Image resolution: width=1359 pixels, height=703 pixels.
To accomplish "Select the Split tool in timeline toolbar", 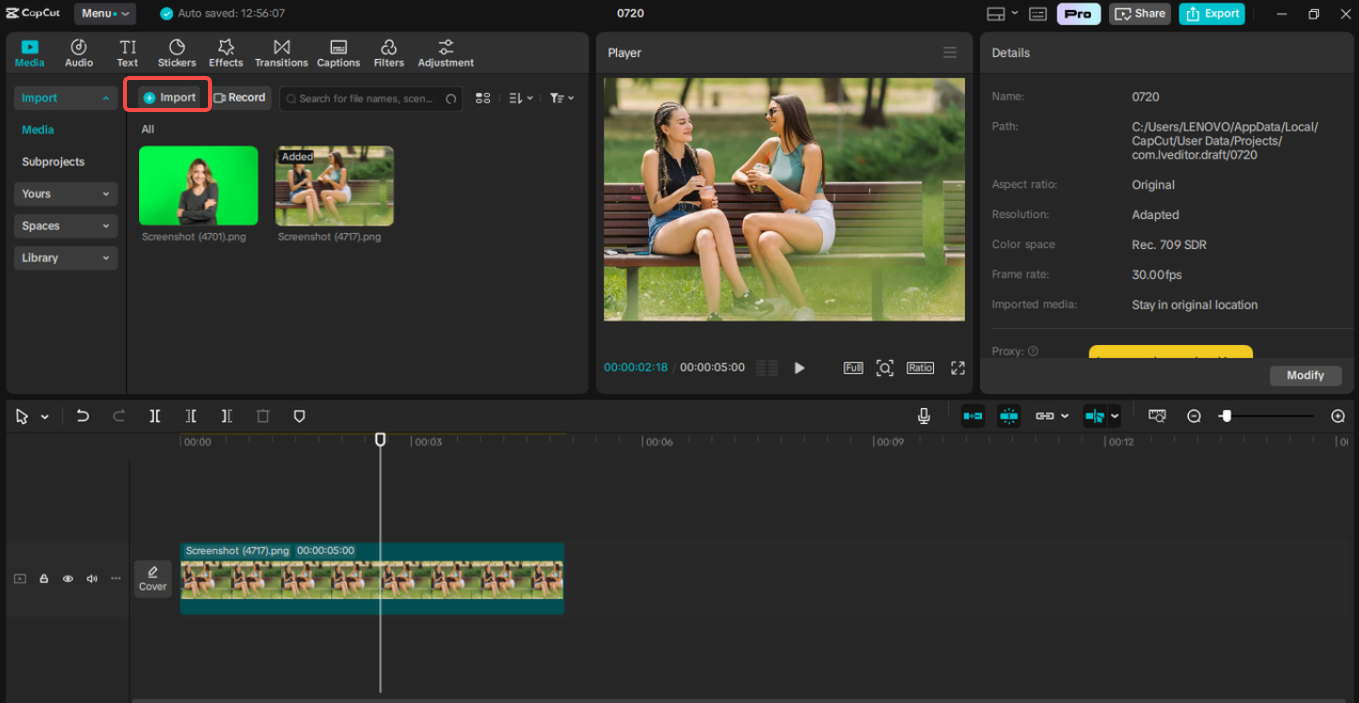I will tap(155, 415).
